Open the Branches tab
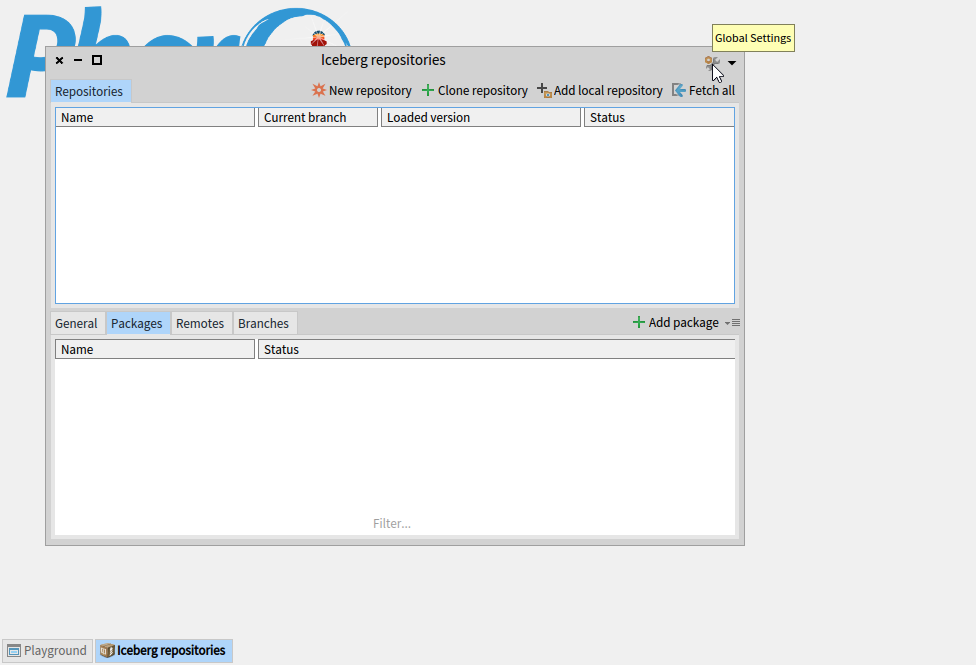Image resolution: width=976 pixels, height=665 pixels. point(263,323)
